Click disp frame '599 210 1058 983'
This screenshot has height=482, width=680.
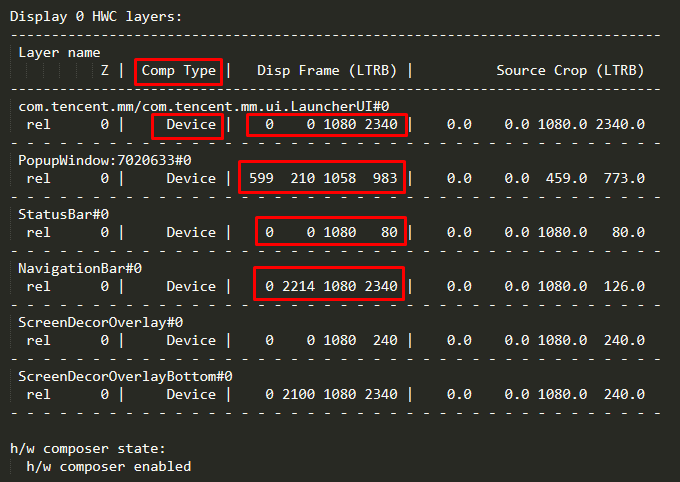point(323,179)
